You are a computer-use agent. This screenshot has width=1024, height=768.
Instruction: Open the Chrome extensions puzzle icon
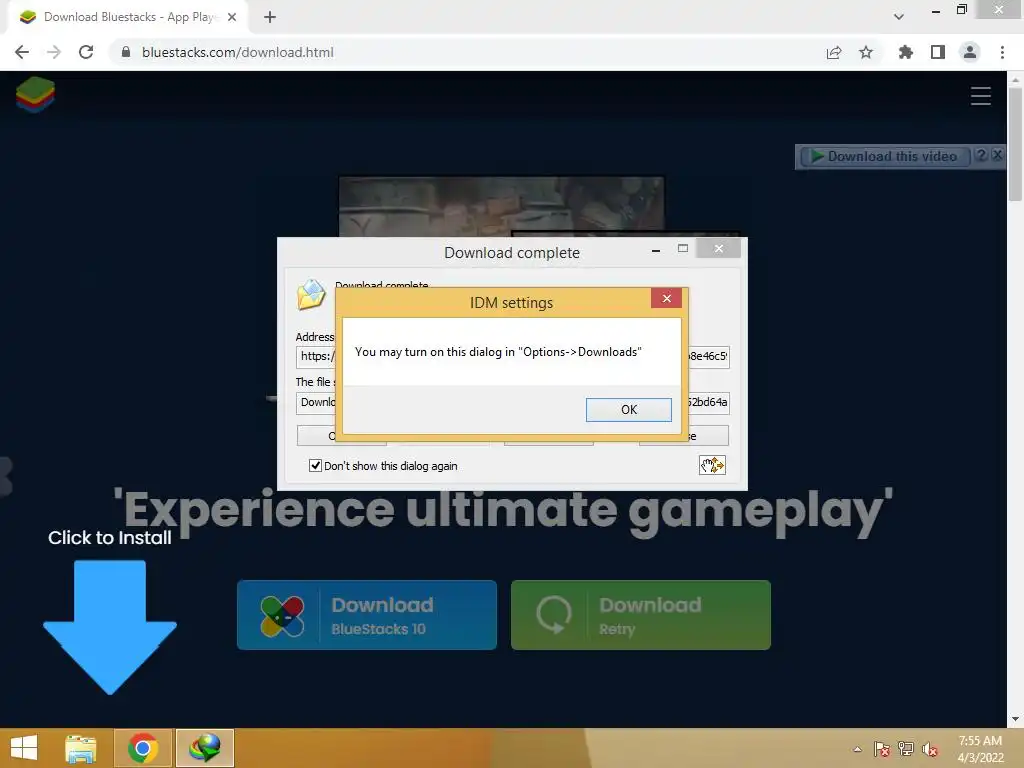click(x=905, y=52)
